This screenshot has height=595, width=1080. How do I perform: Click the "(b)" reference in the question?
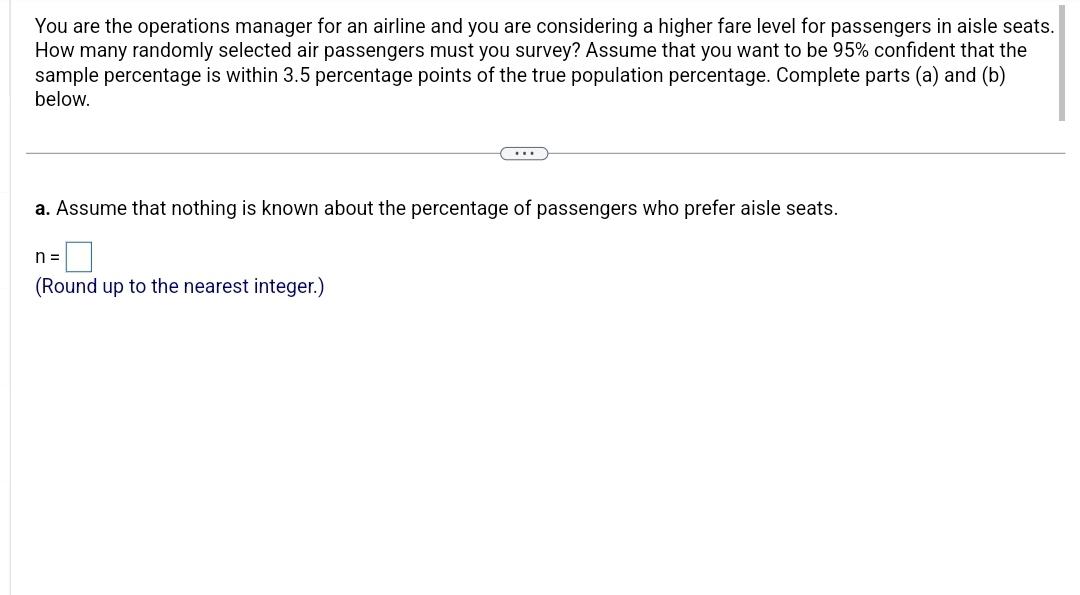[x=992, y=76]
